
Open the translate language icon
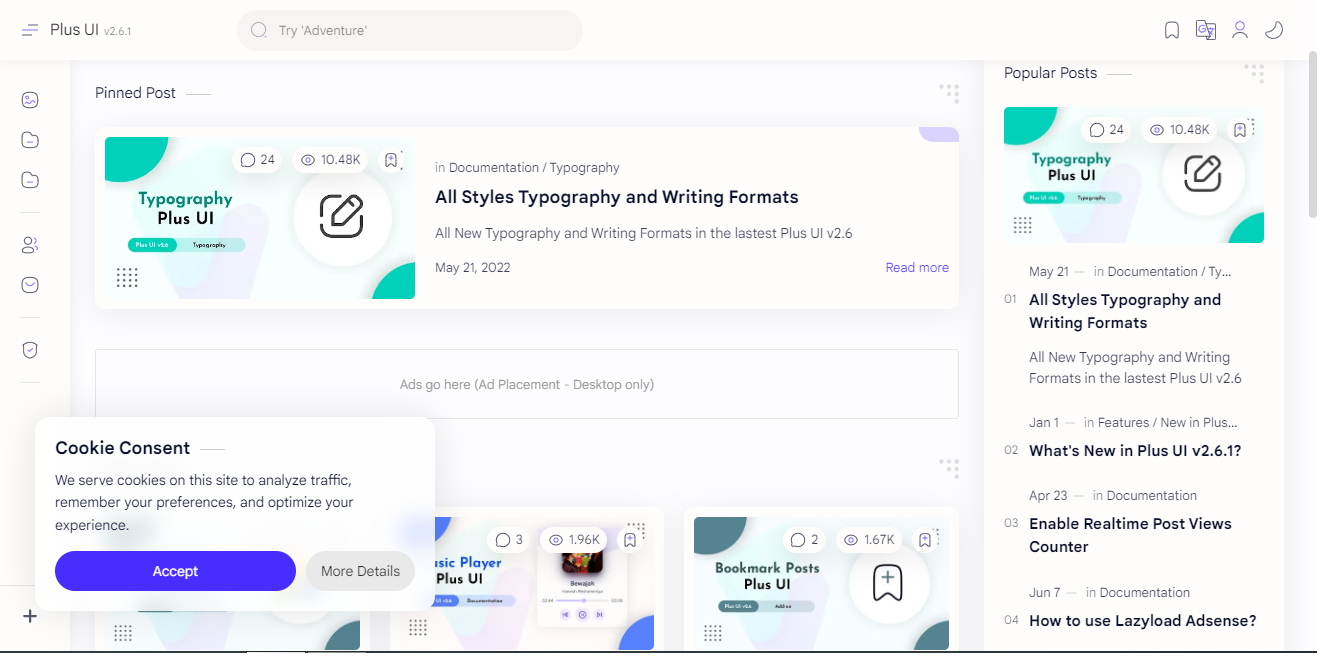pyautogui.click(x=1206, y=30)
